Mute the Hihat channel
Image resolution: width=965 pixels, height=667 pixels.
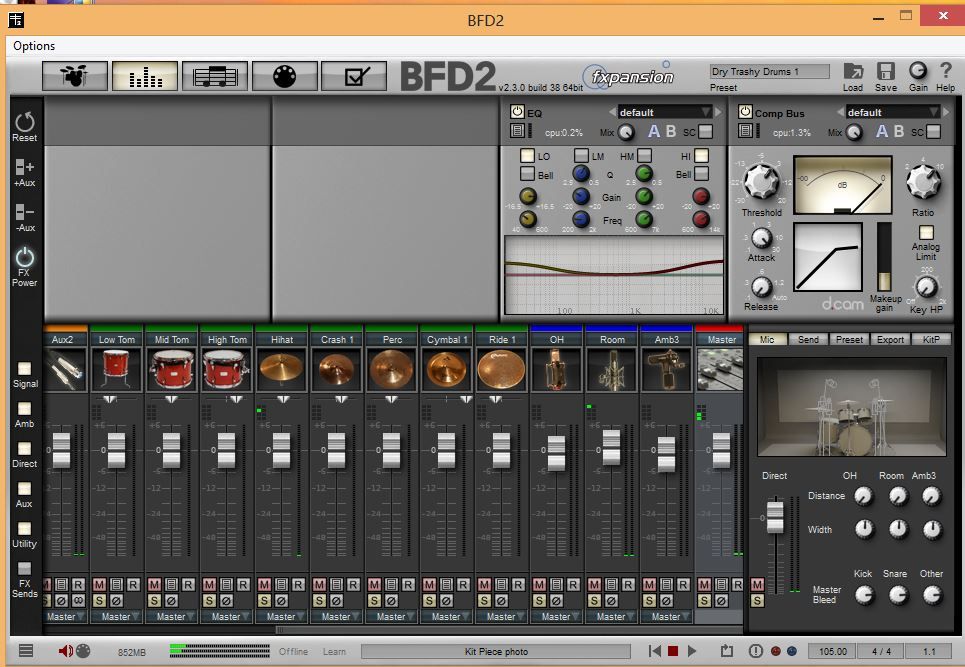pos(264,584)
